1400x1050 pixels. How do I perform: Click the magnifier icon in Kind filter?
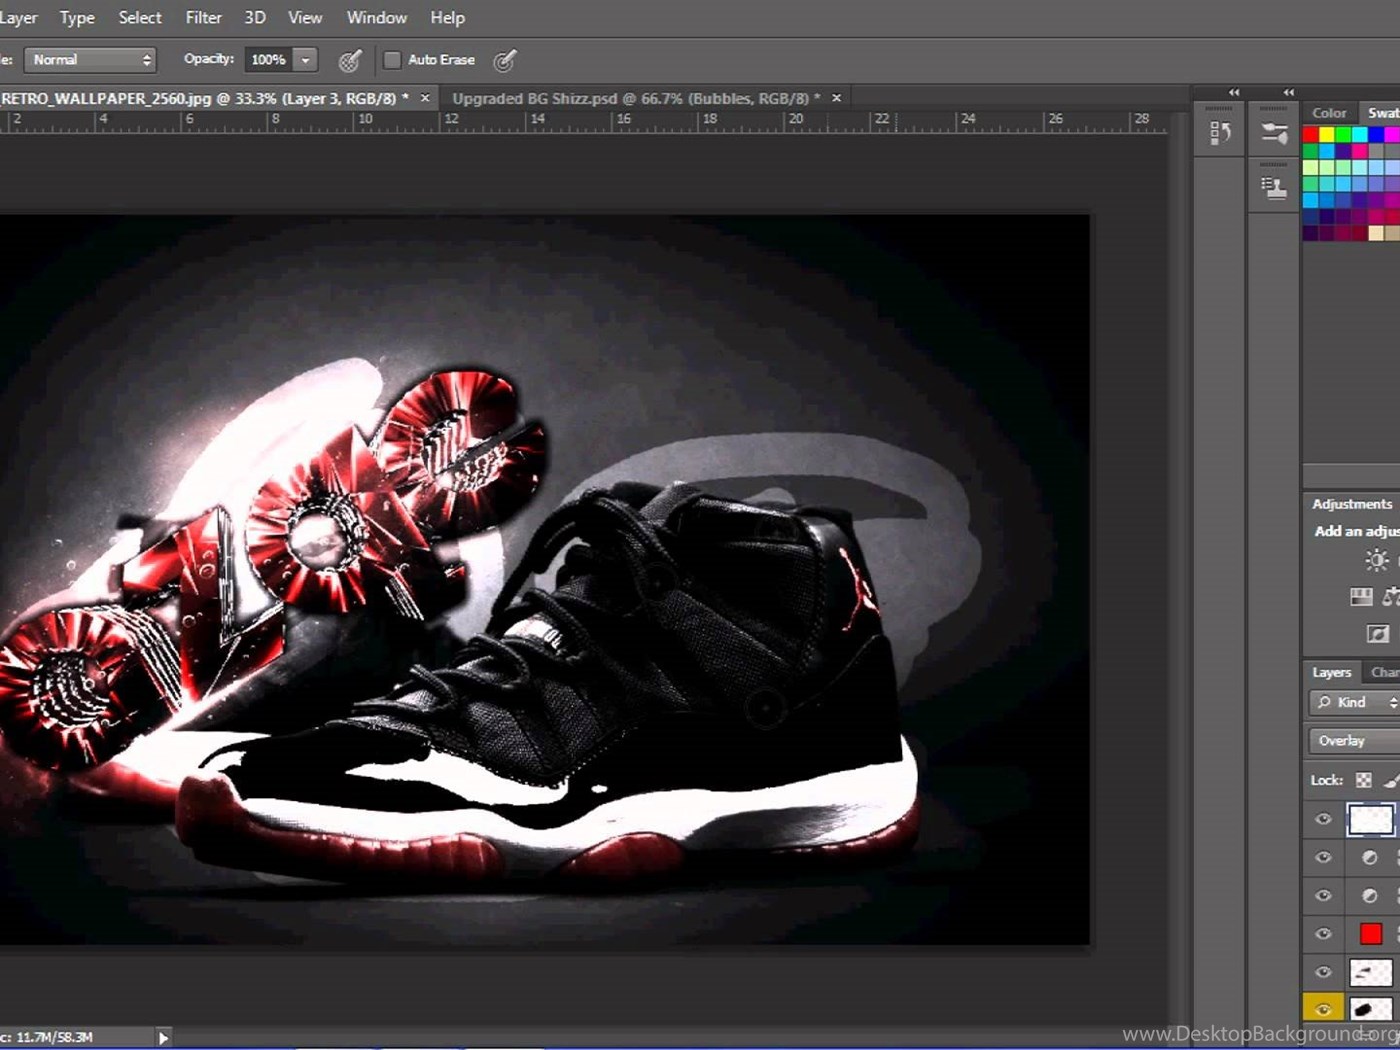point(1324,703)
